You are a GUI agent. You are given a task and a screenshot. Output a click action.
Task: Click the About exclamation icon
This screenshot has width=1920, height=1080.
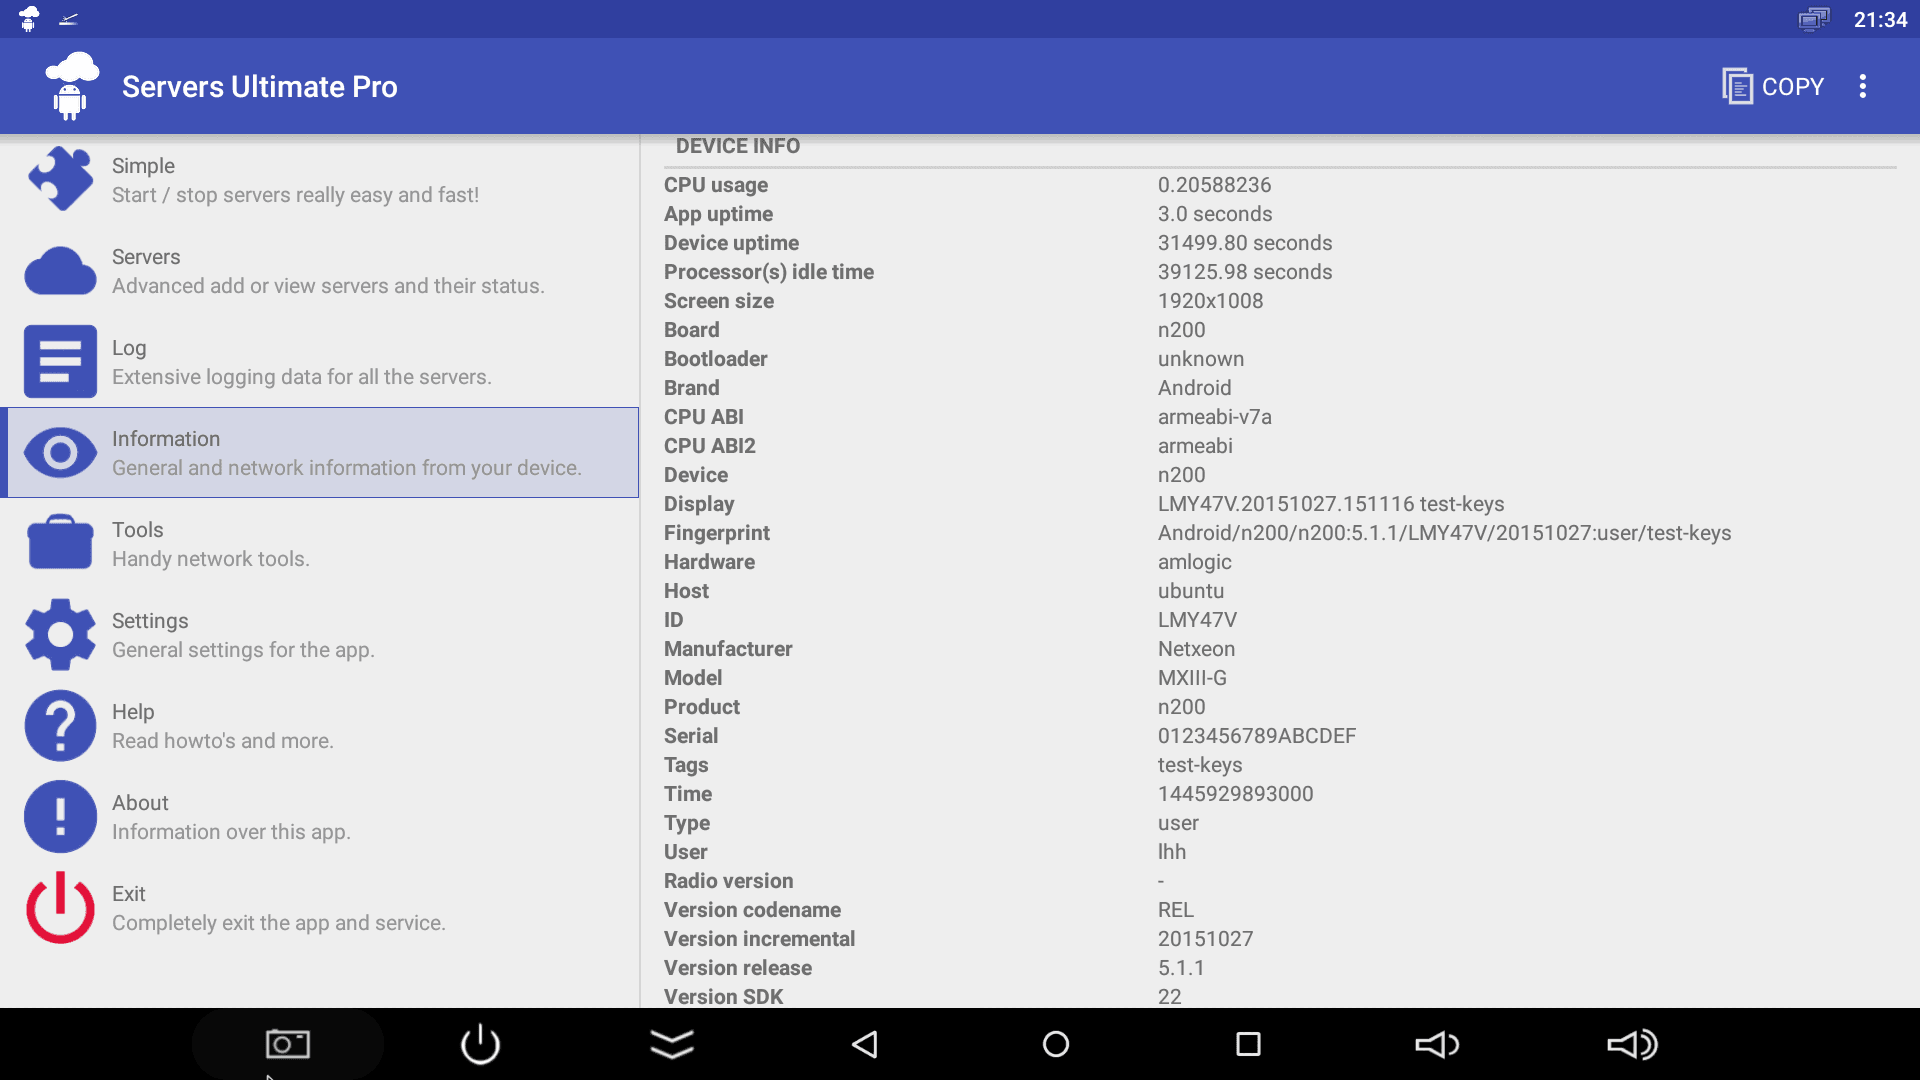click(x=60, y=816)
